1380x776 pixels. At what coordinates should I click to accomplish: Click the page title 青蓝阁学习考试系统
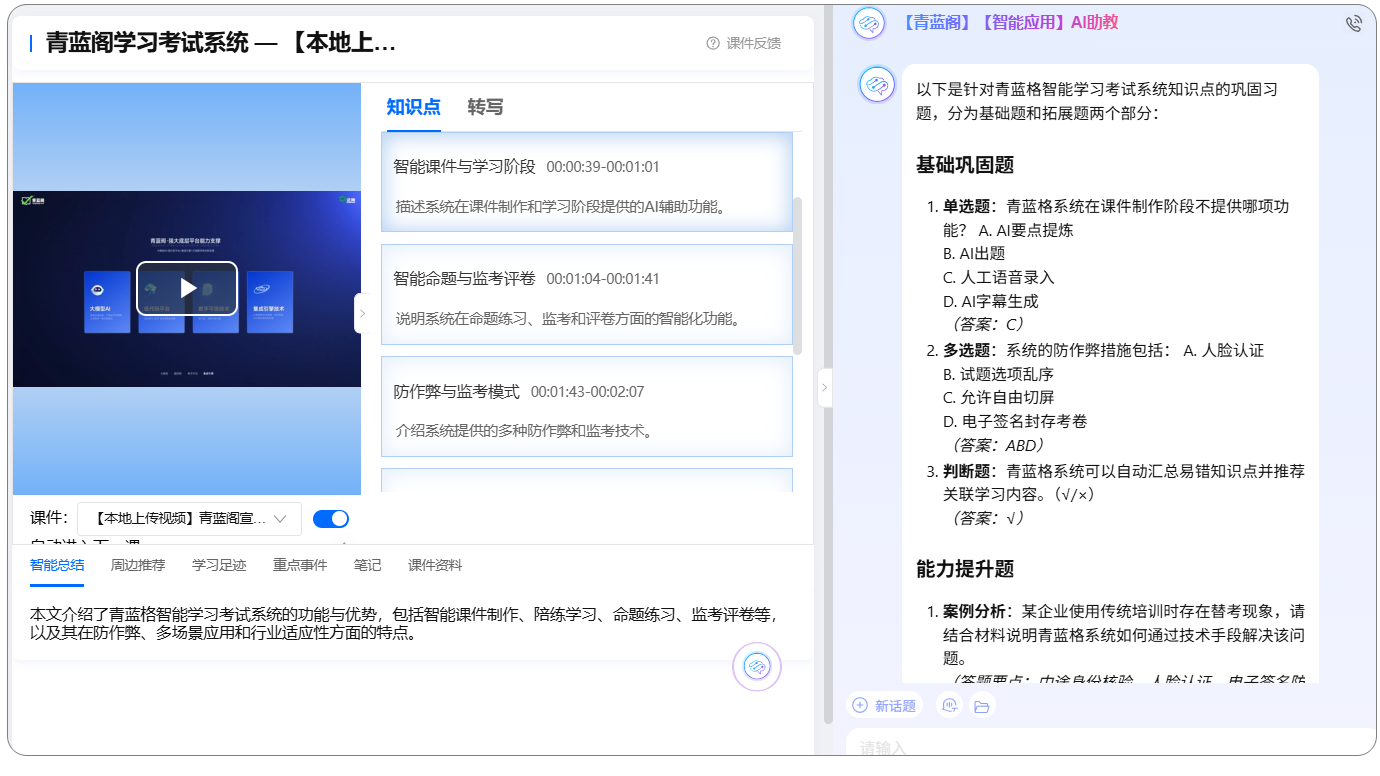coord(221,43)
